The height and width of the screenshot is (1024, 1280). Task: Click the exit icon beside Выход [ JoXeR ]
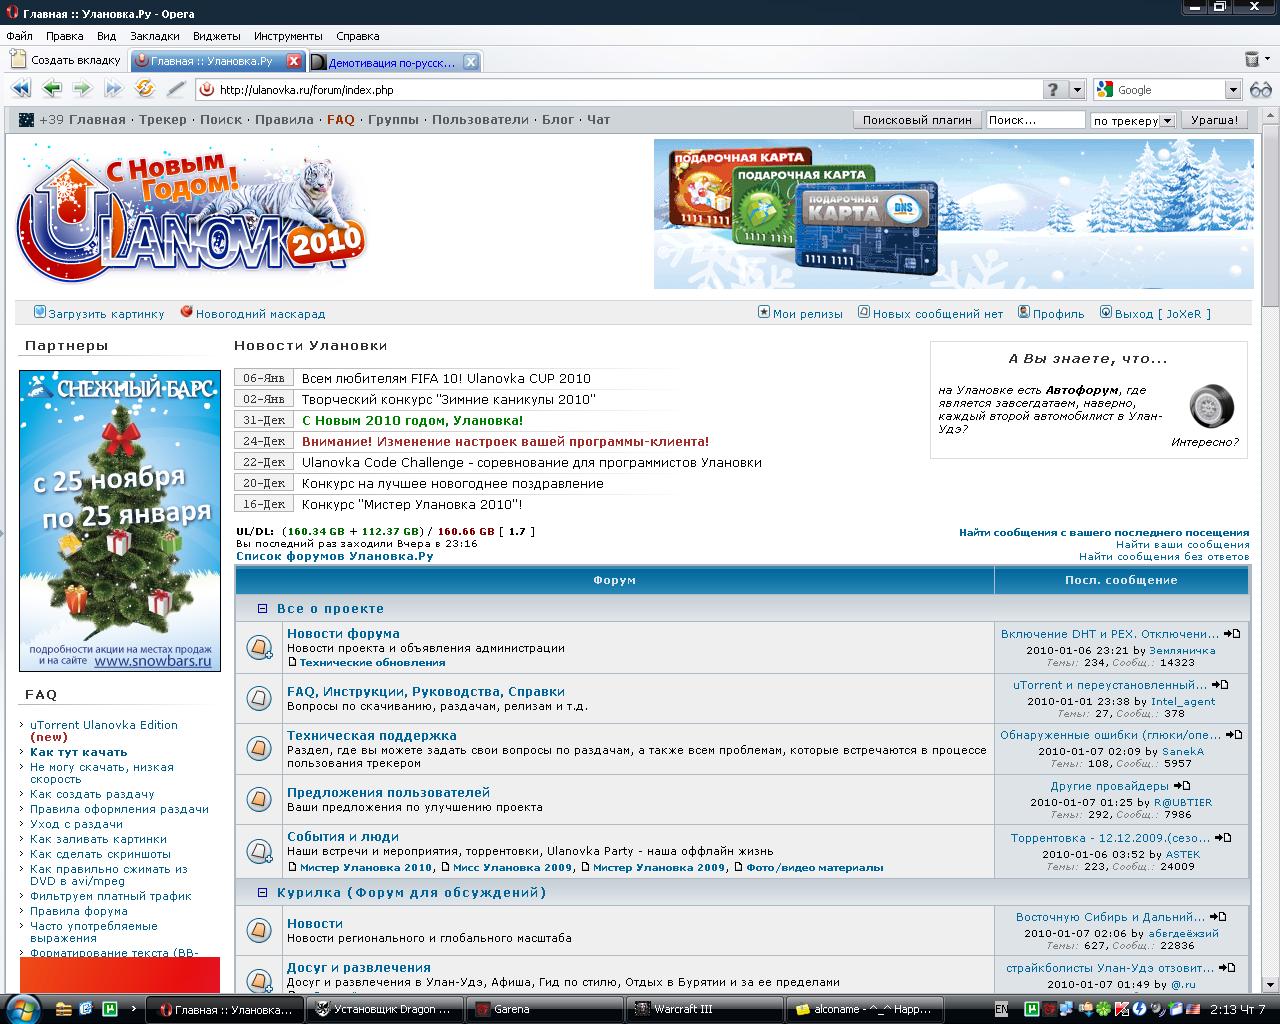click(1104, 312)
